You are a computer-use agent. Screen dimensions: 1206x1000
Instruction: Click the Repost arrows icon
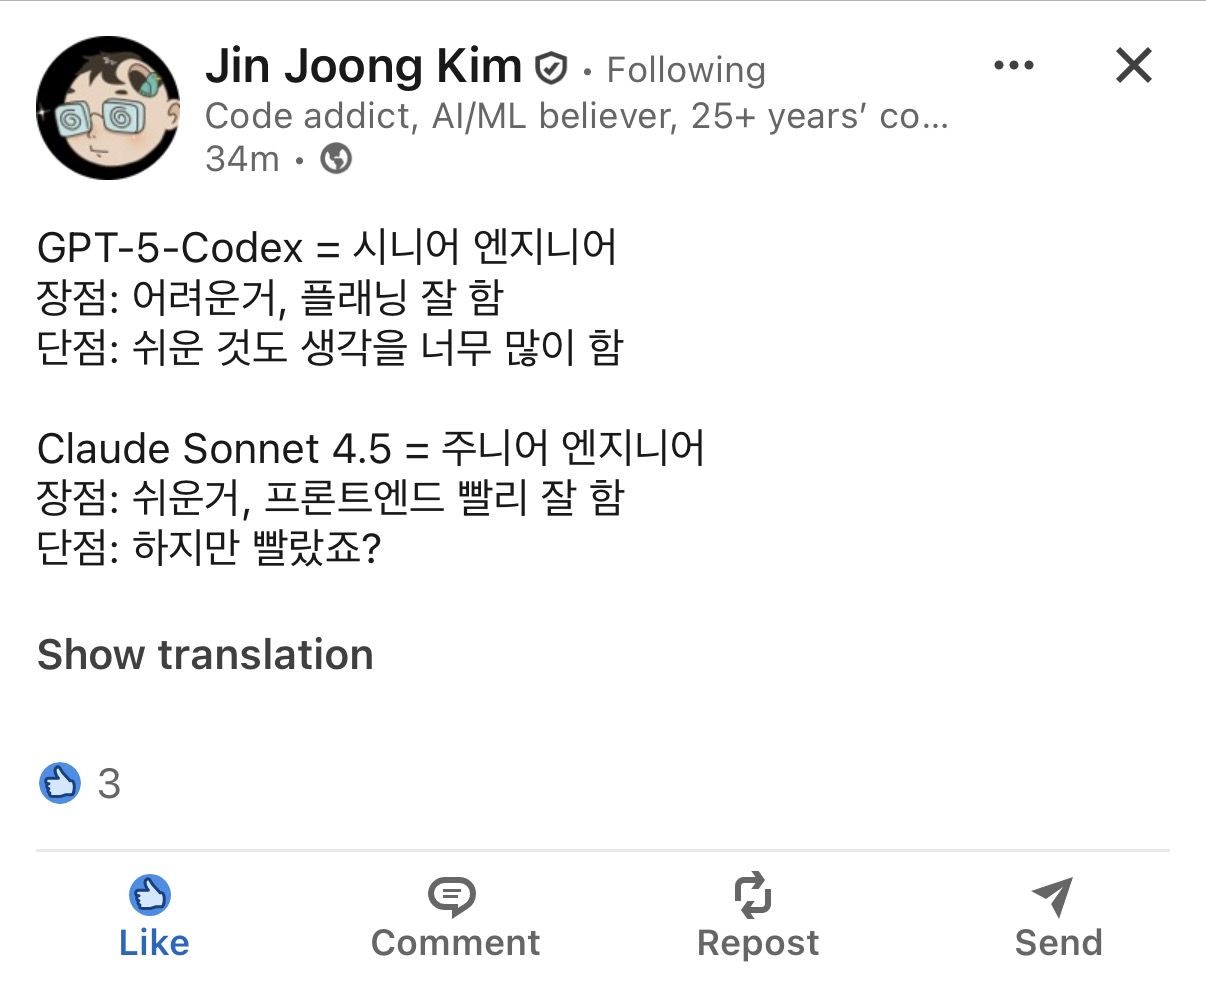tap(753, 895)
